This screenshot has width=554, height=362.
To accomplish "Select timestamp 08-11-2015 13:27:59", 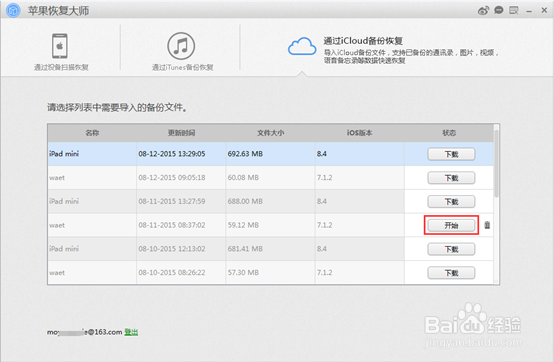I will (x=172, y=201).
